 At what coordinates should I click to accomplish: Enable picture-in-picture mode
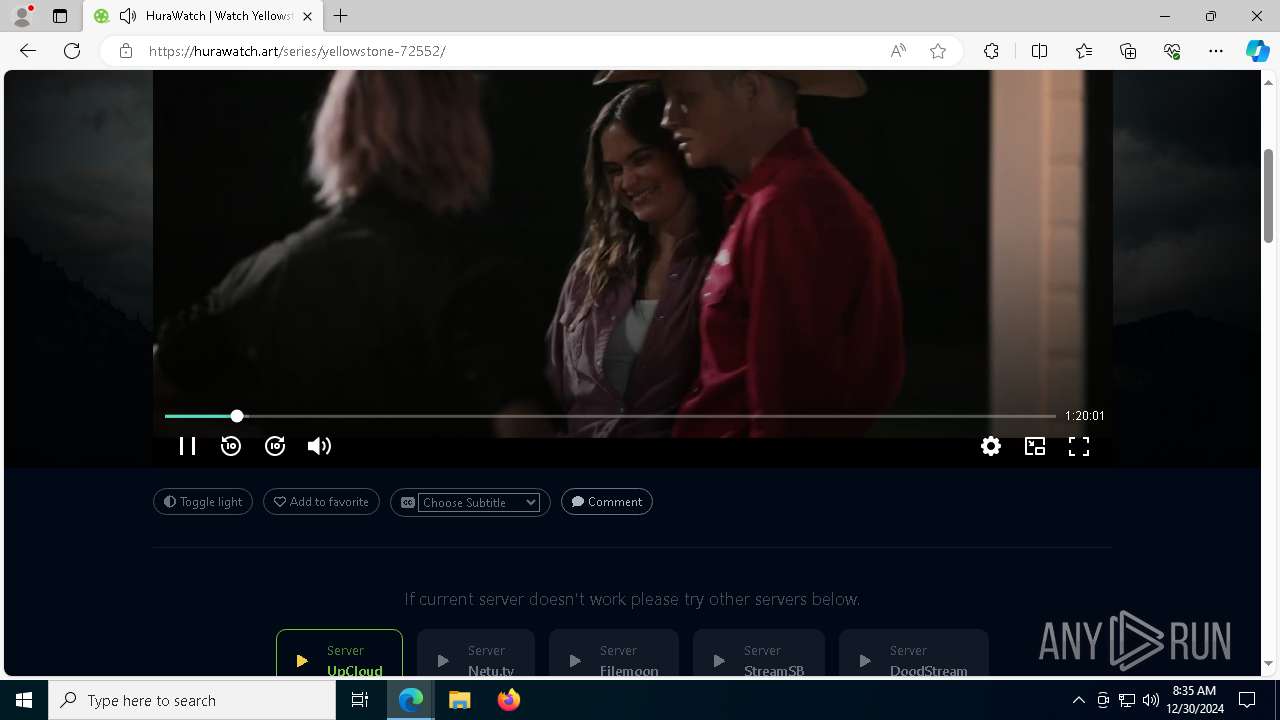pyautogui.click(x=1035, y=446)
